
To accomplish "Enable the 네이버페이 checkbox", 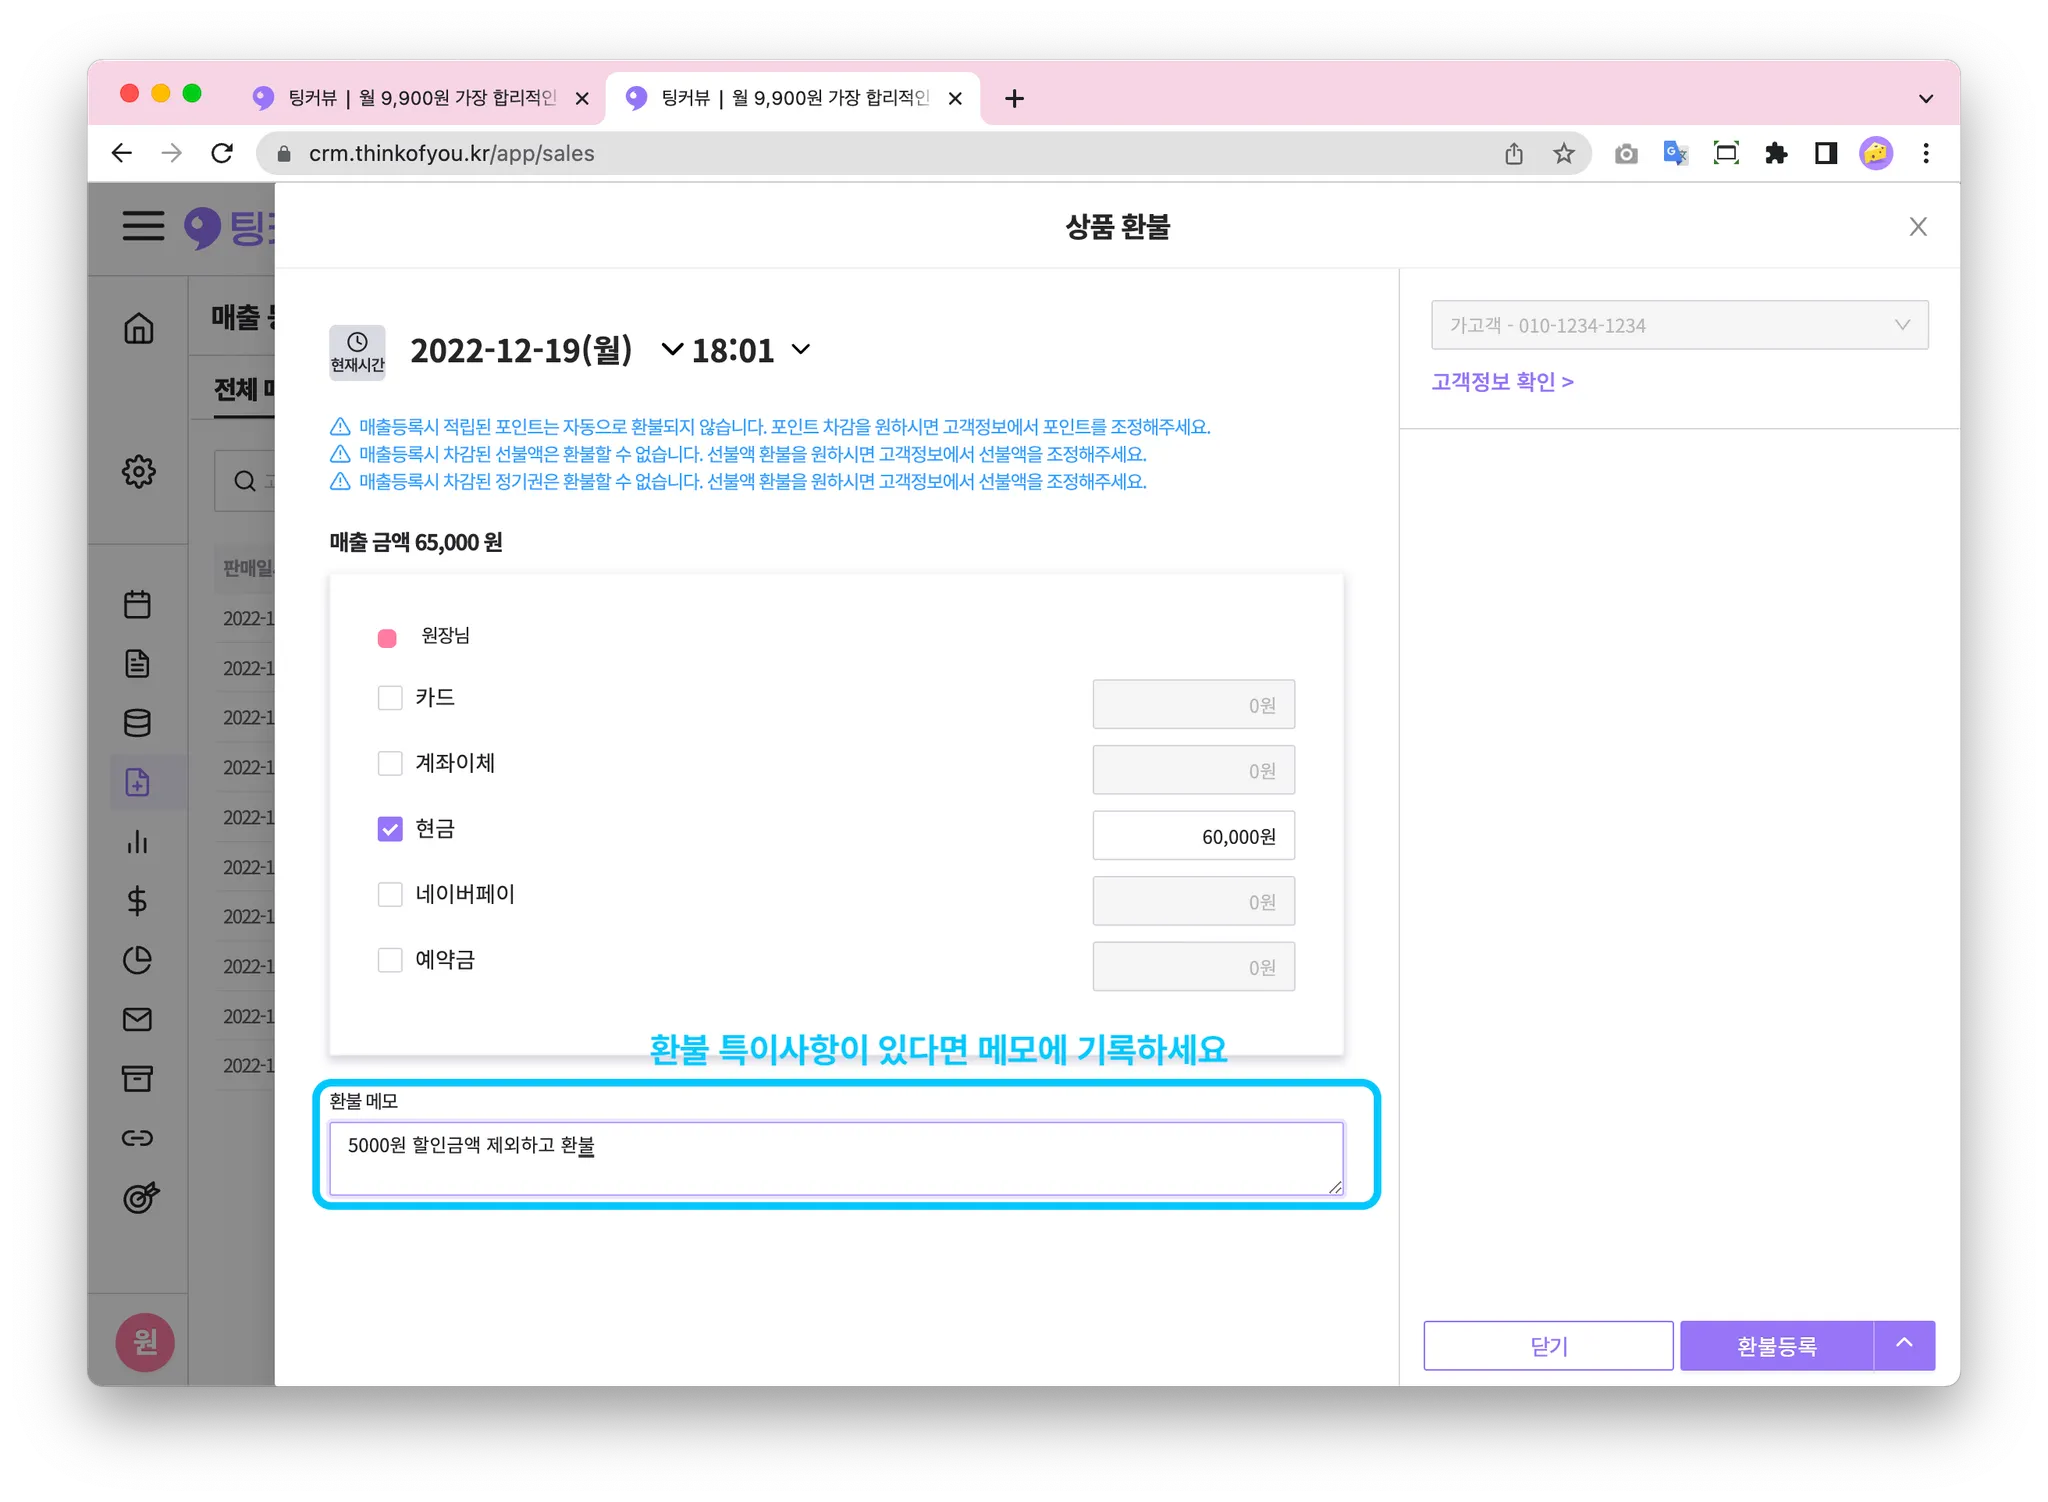I will [390, 894].
